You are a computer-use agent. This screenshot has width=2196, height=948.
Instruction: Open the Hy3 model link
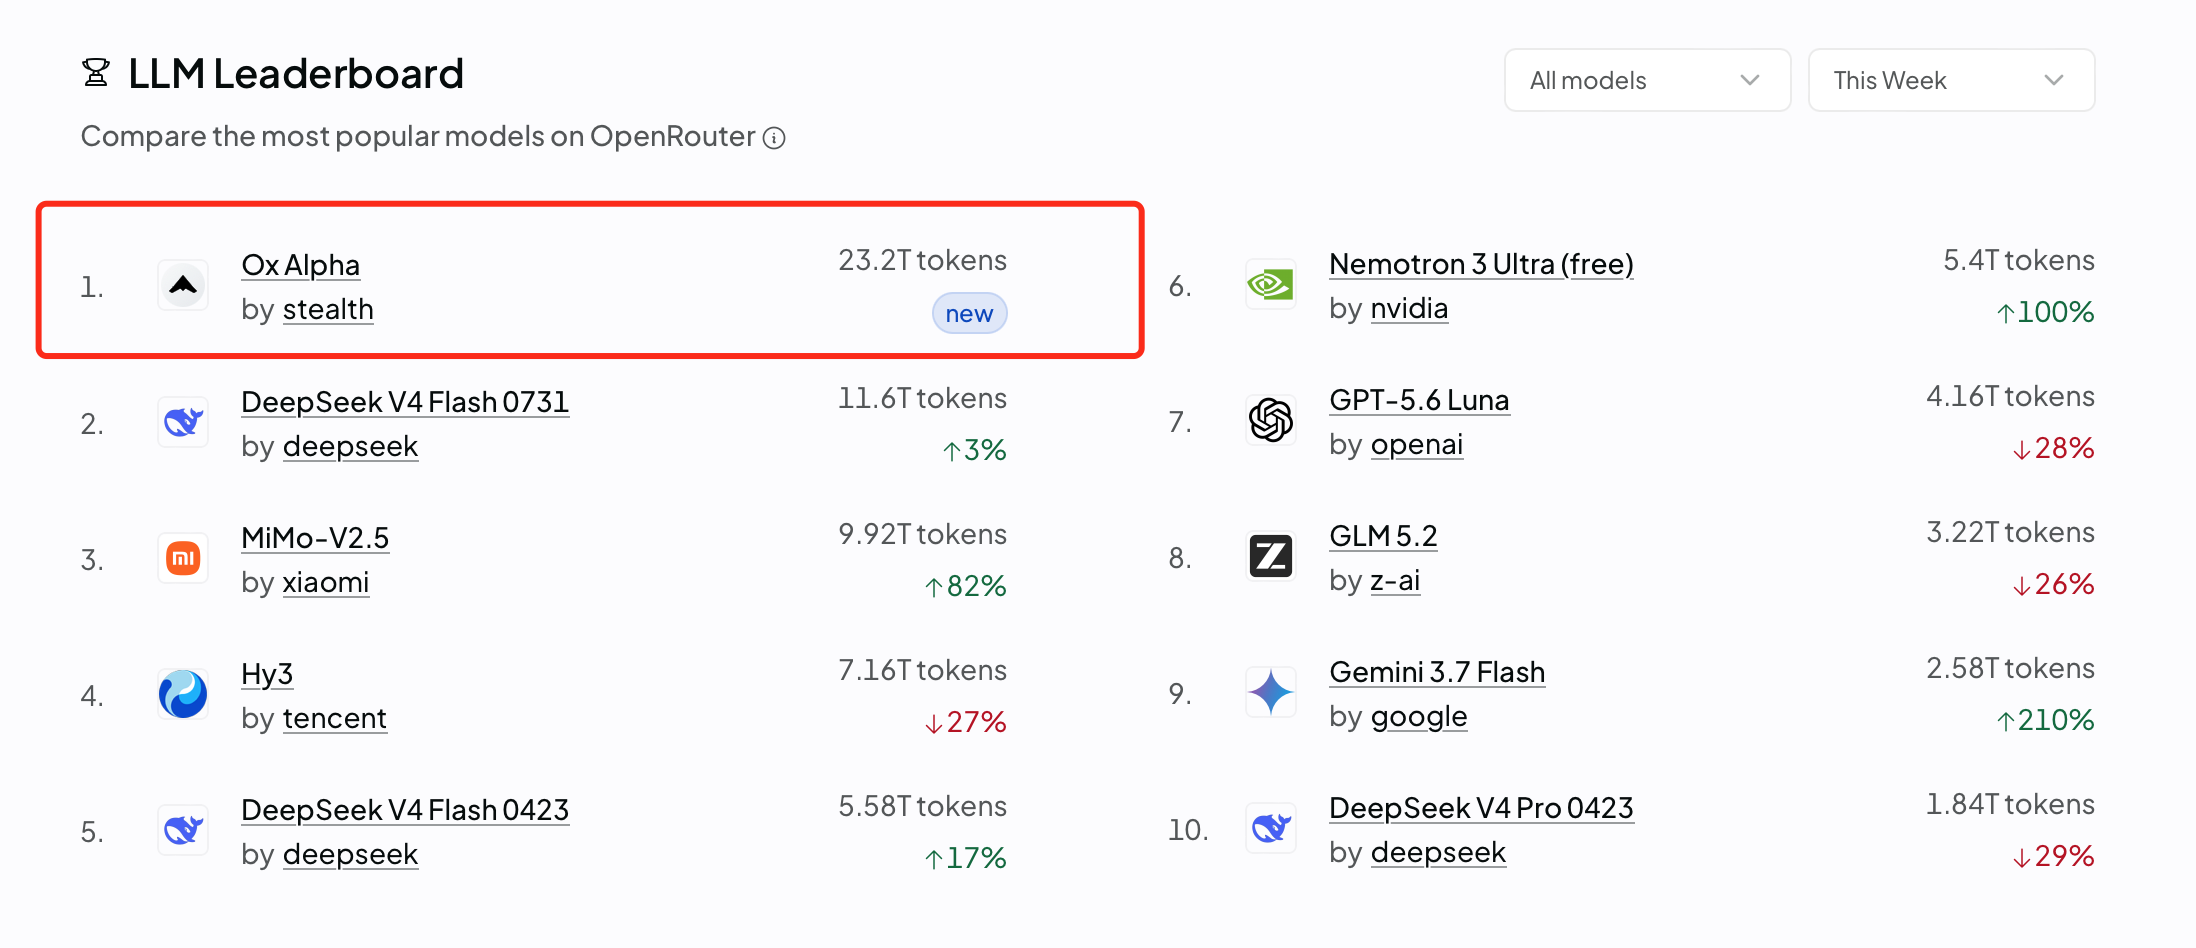point(267,674)
